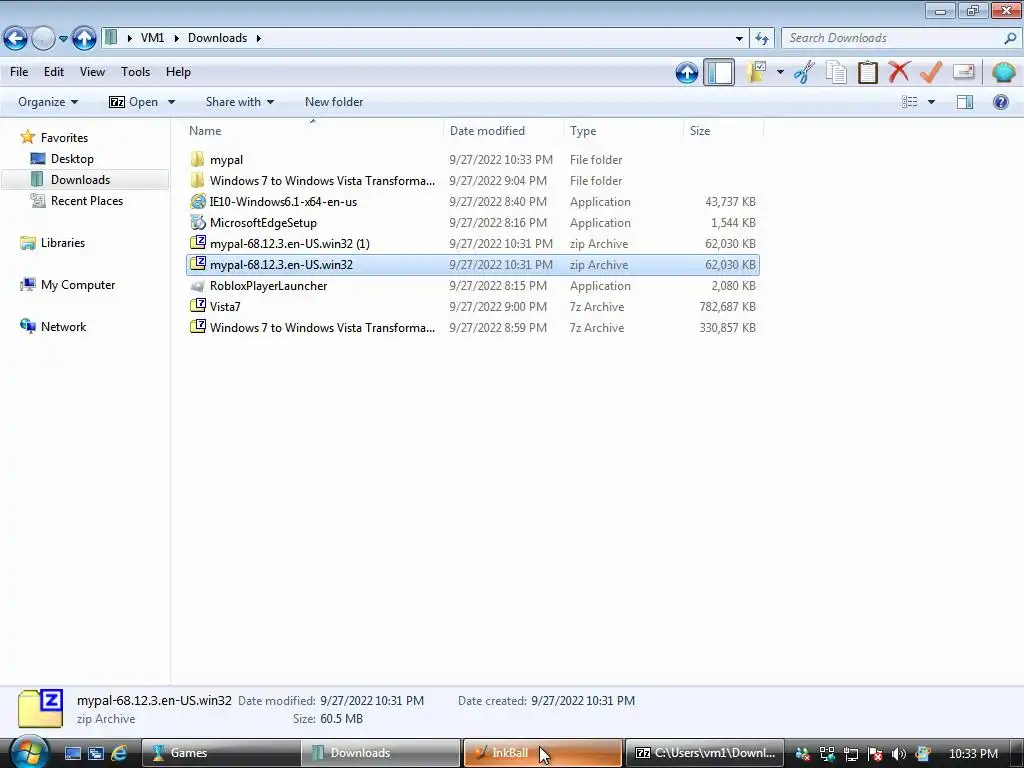
Task: Select Downloads in navigation pane
Action: pos(80,180)
